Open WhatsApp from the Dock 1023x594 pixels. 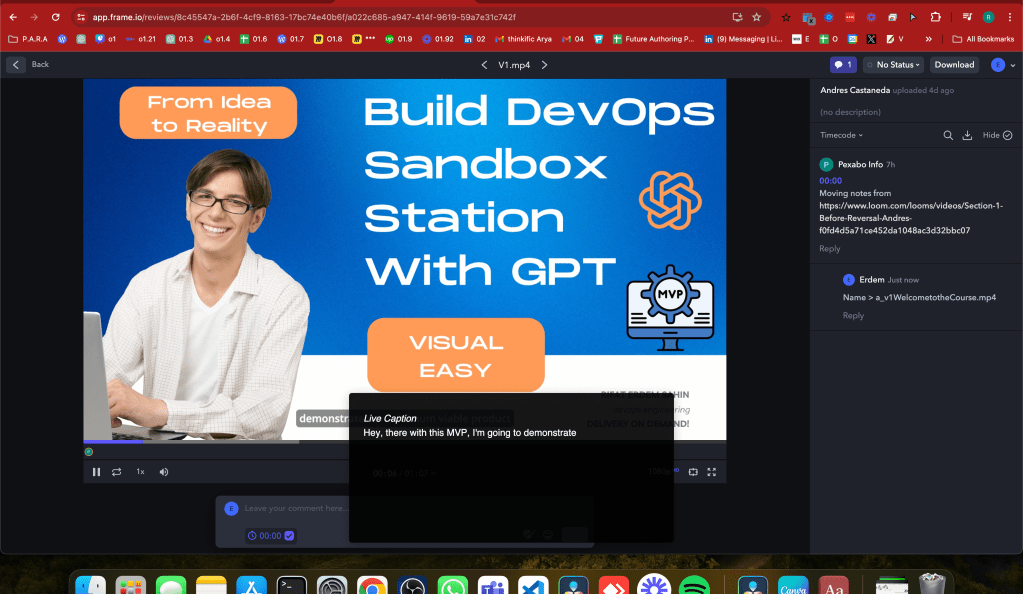(x=453, y=586)
